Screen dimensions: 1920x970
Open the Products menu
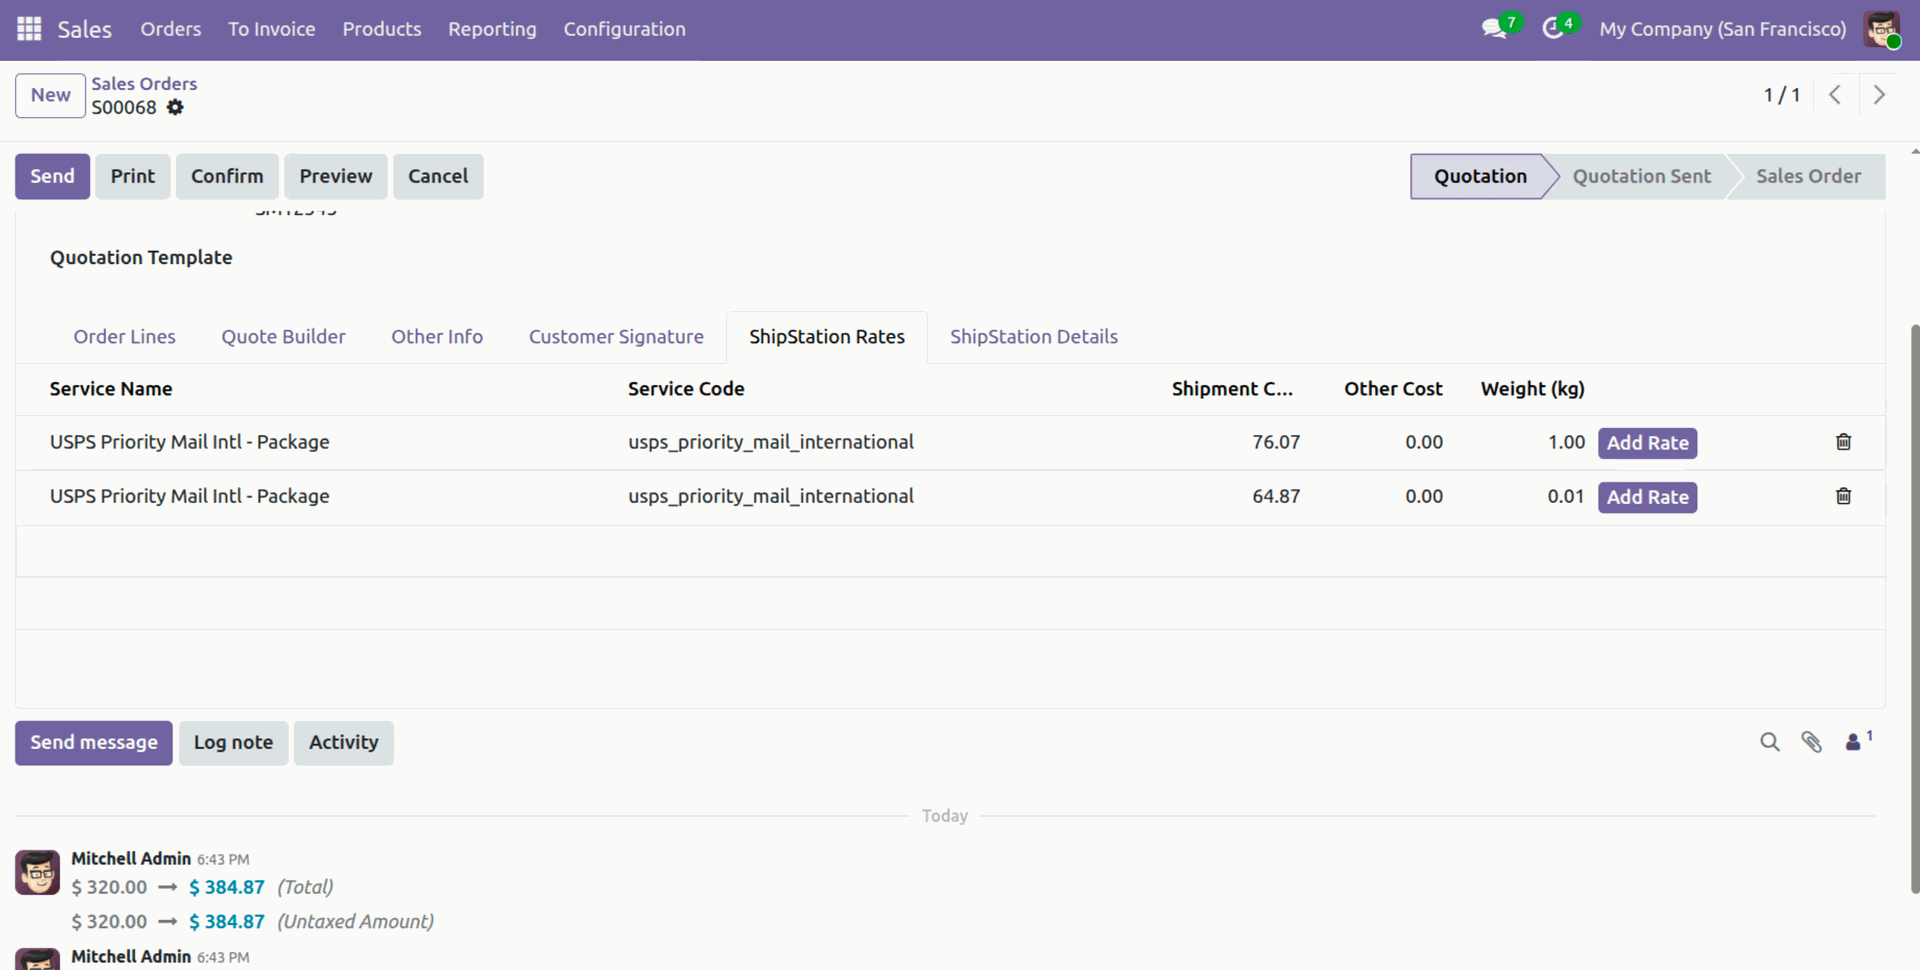tap(382, 29)
